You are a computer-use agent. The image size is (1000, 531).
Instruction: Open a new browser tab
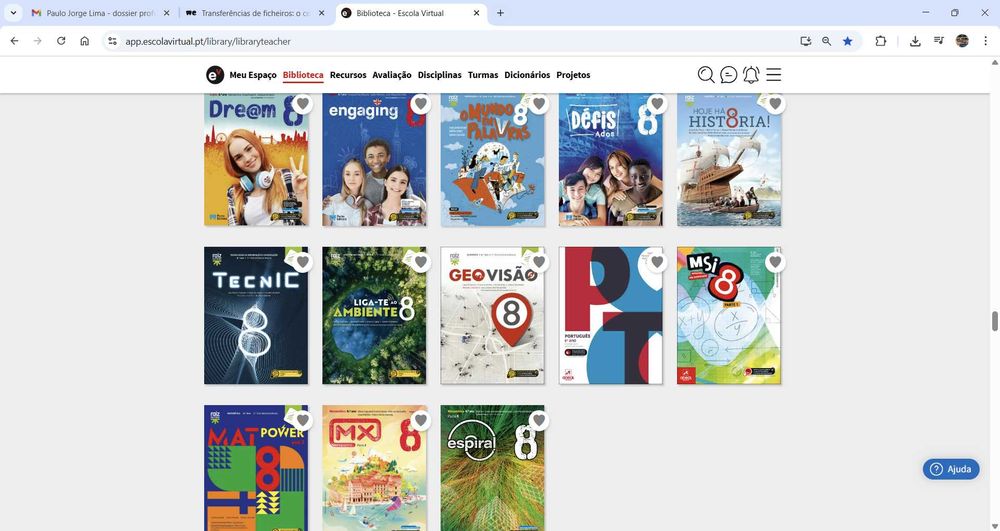(500, 13)
